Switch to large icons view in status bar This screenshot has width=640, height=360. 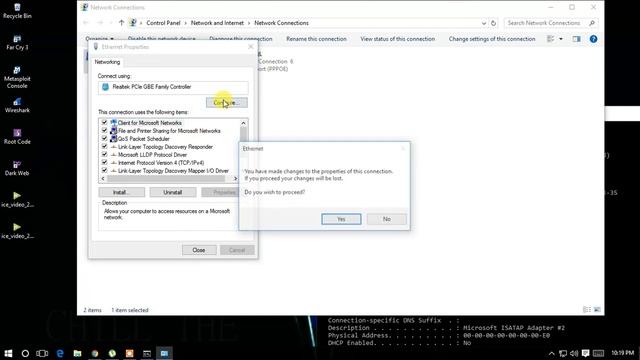pyautogui.click(x=597, y=310)
